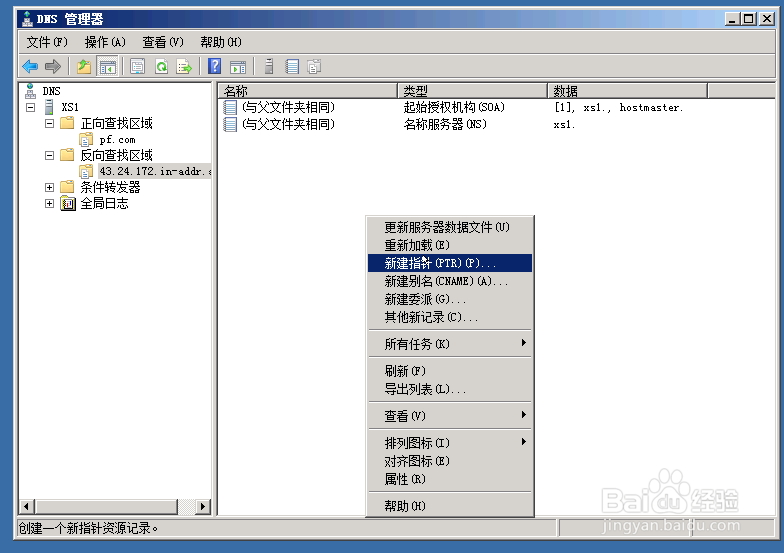Select the DNS root node icon

click(30, 90)
